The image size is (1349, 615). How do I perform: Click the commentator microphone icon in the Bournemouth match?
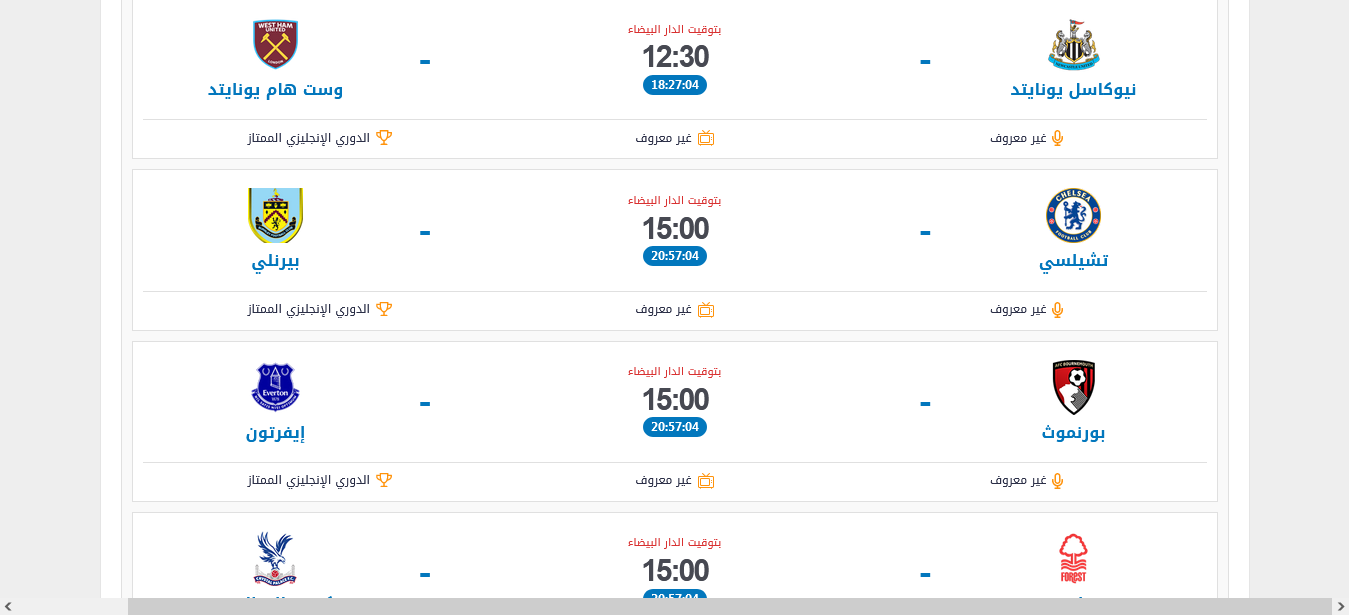pos(1058,480)
